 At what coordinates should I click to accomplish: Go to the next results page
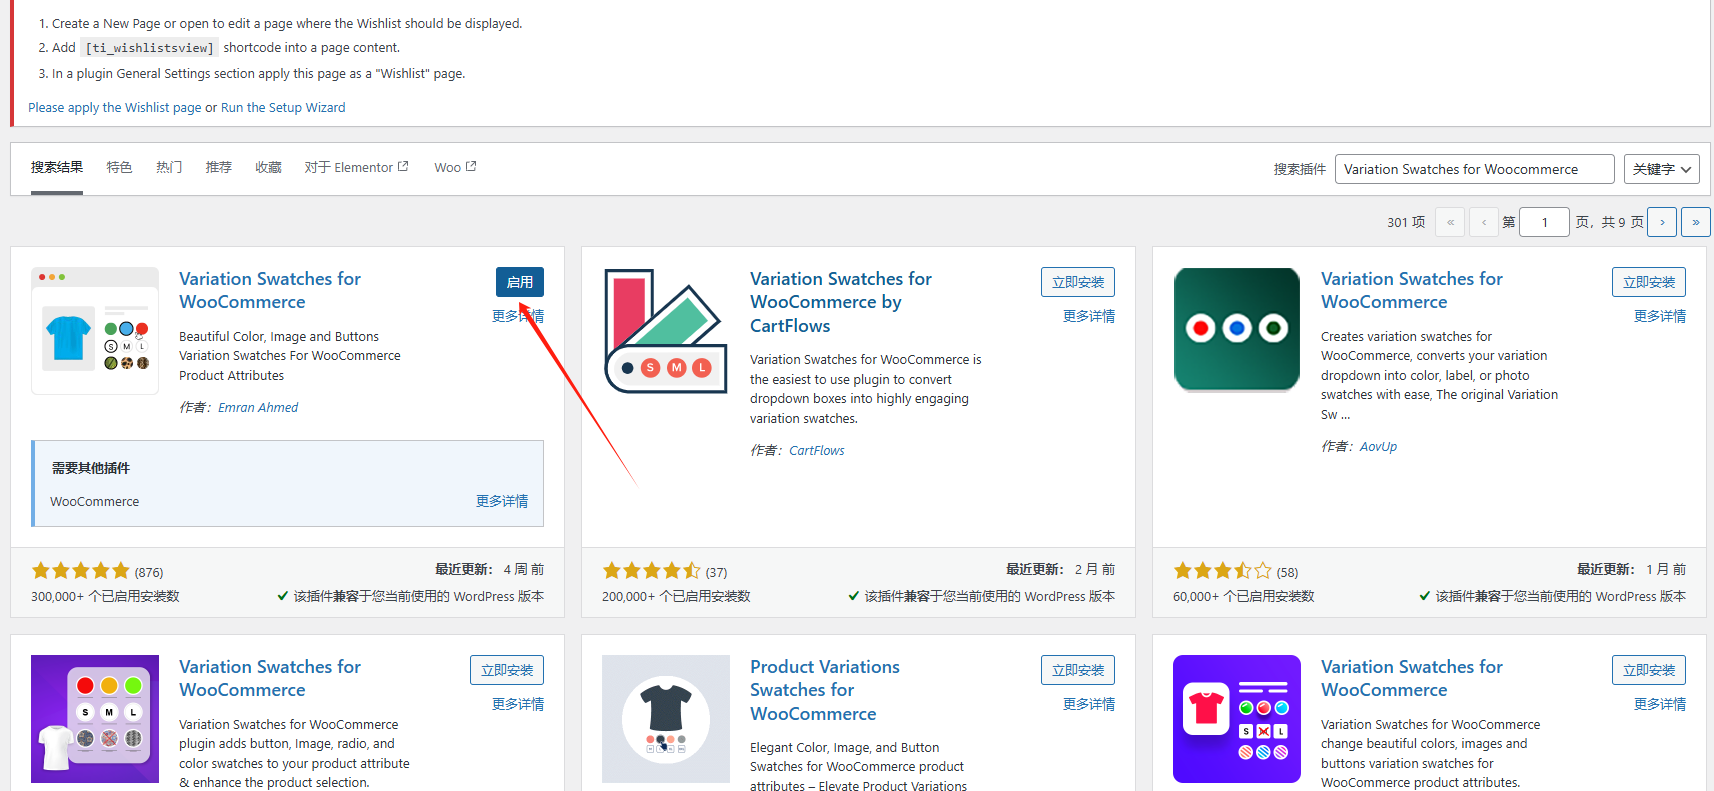[x=1662, y=222]
